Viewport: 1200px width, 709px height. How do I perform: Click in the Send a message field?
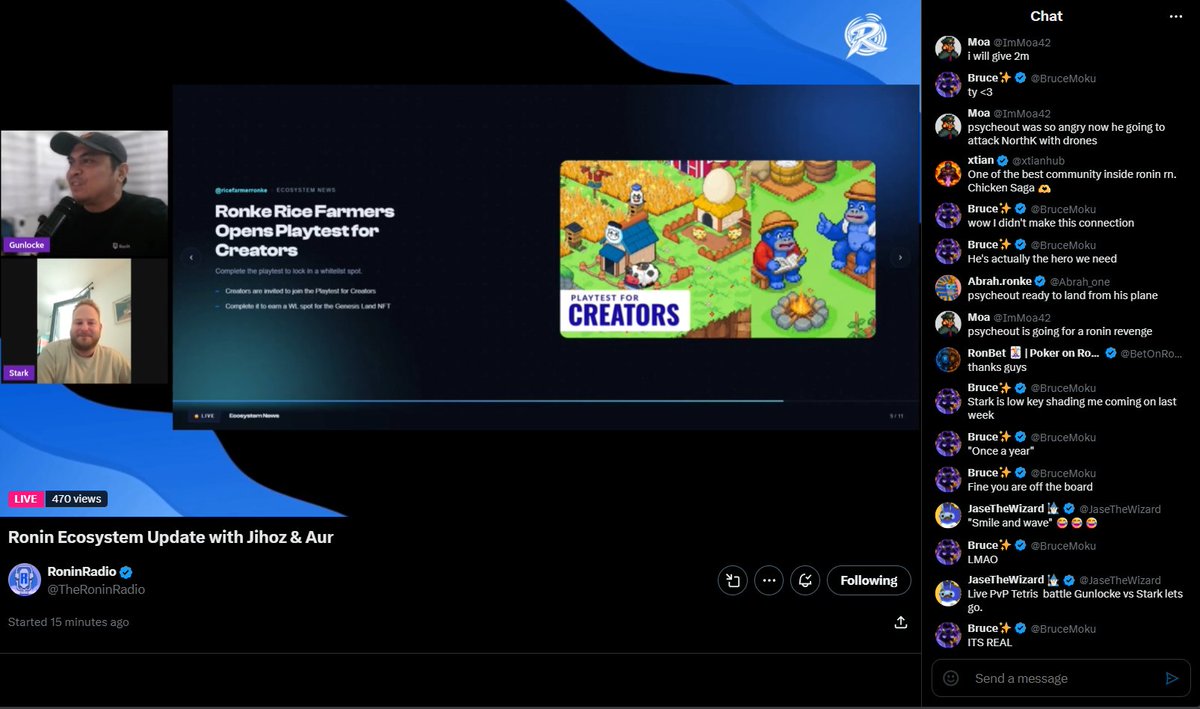point(1060,678)
